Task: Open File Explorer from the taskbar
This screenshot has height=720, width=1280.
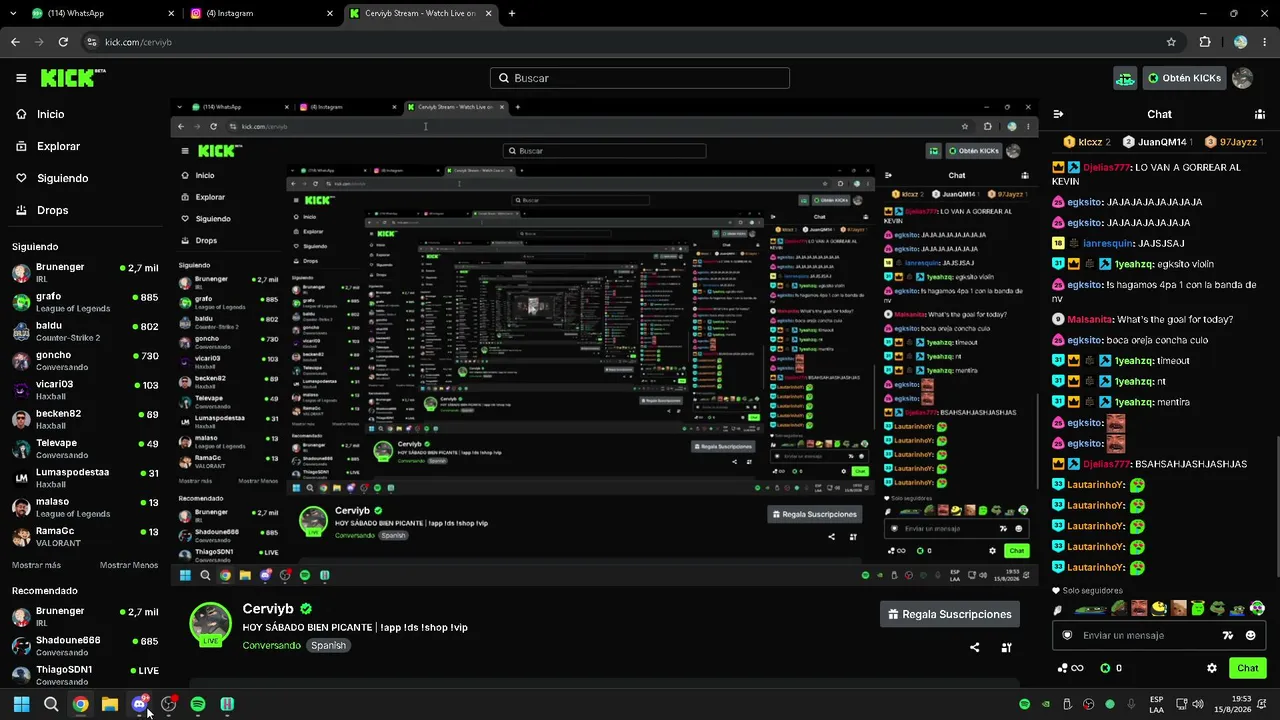Action: [x=110, y=704]
